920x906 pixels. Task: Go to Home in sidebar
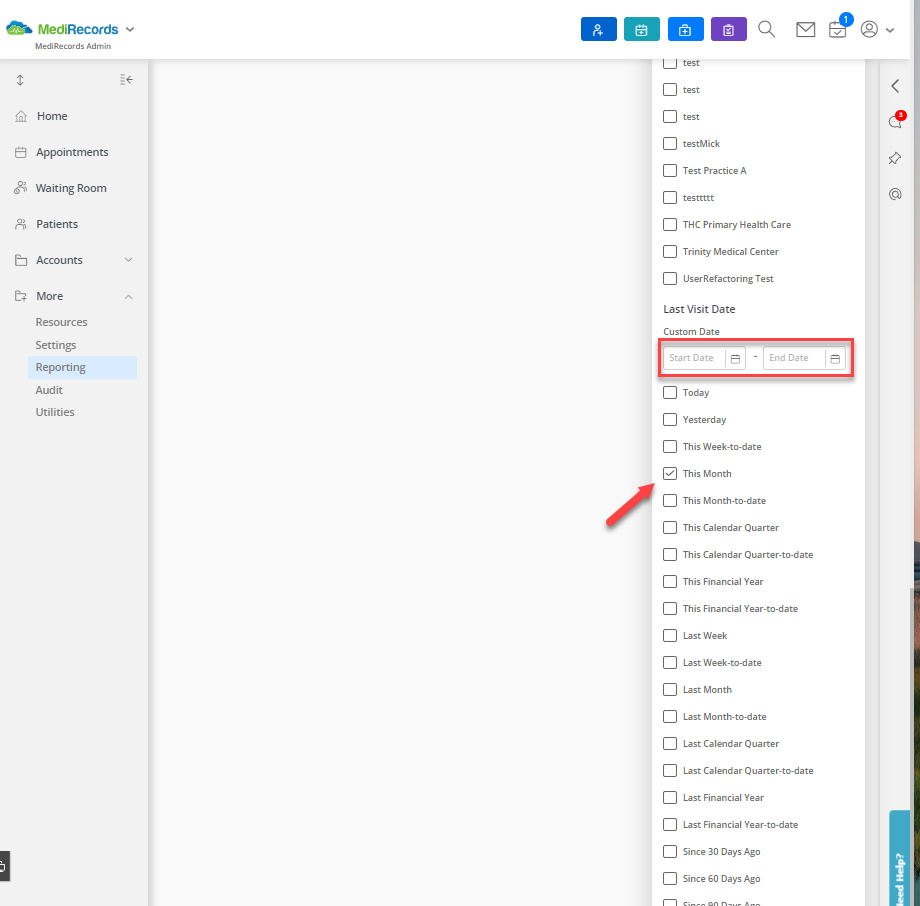[52, 116]
